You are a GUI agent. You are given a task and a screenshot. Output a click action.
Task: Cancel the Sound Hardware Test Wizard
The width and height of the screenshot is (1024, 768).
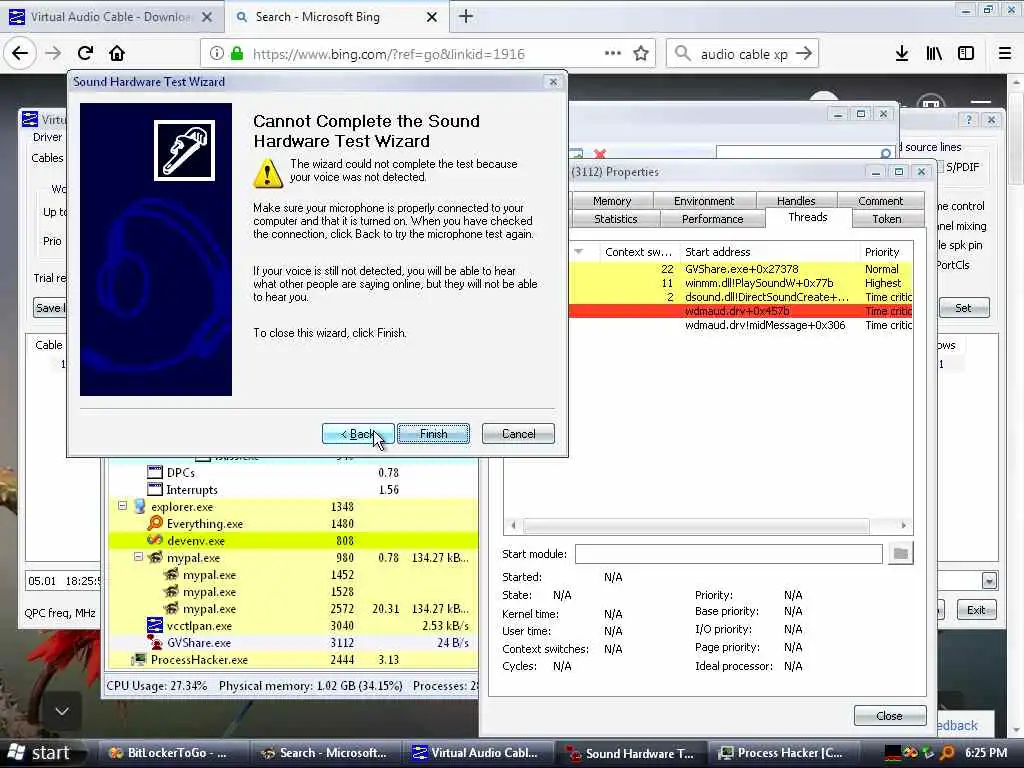519,434
